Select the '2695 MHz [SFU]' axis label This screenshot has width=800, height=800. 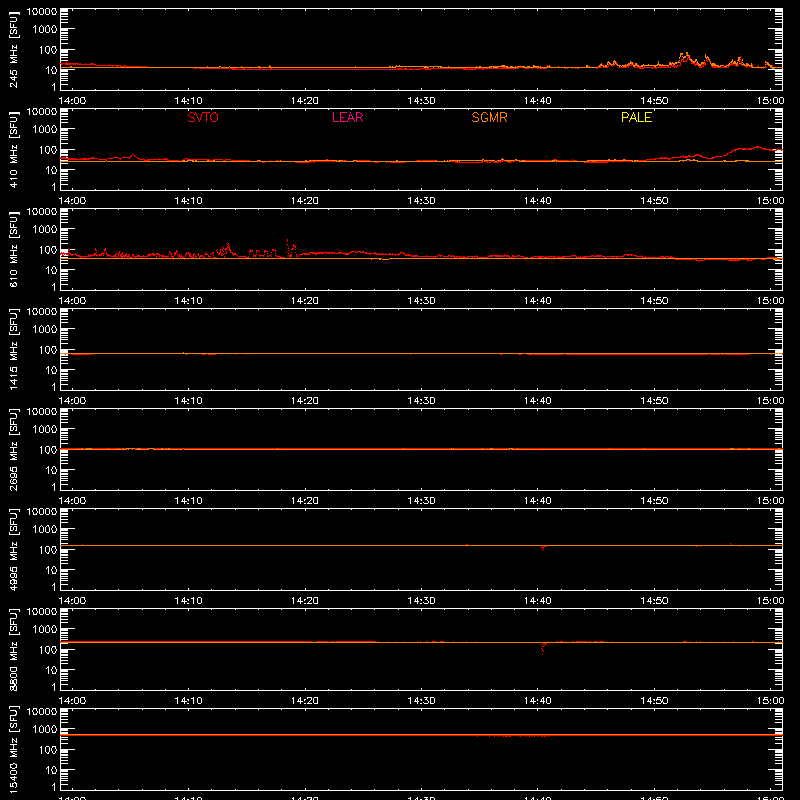point(14,449)
